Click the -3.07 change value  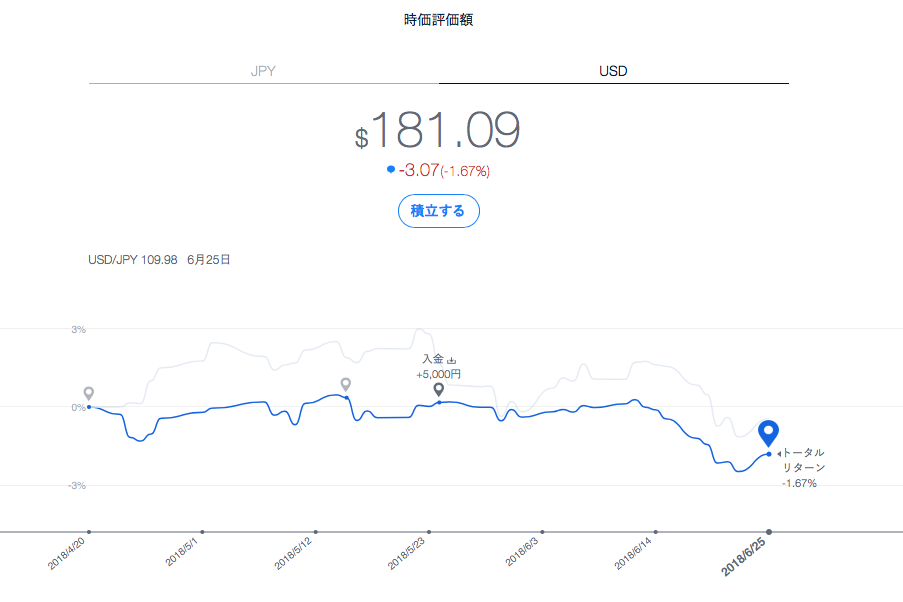pyautogui.click(x=419, y=170)
